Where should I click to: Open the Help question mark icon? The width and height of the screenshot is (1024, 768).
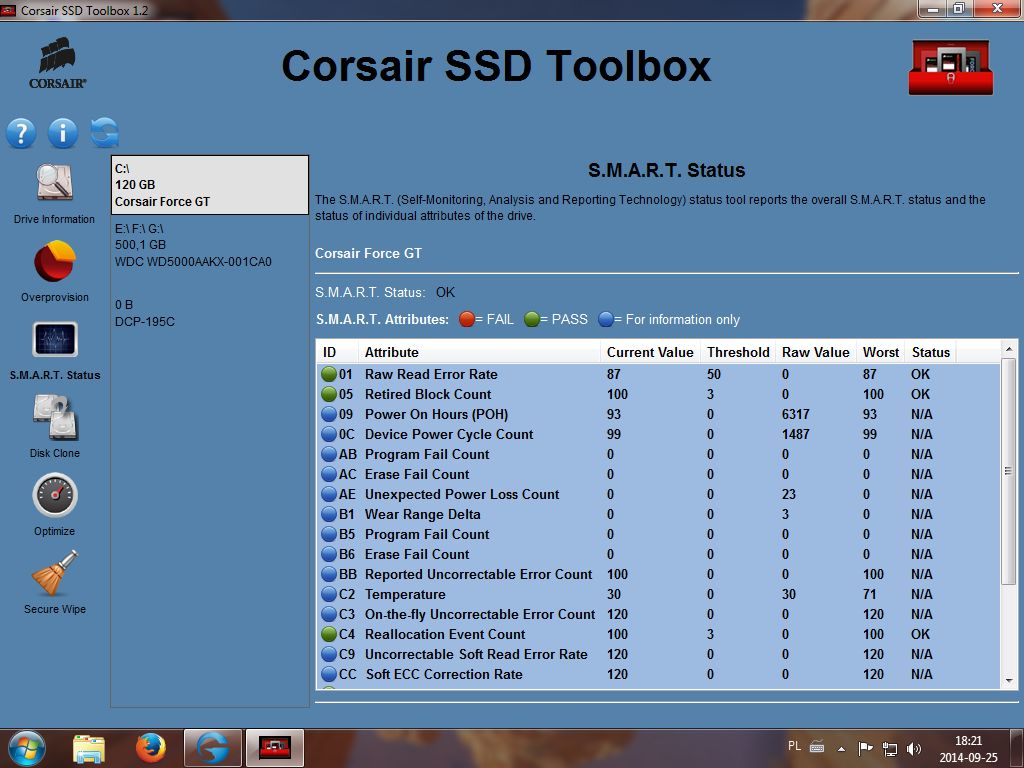[21, 133]
